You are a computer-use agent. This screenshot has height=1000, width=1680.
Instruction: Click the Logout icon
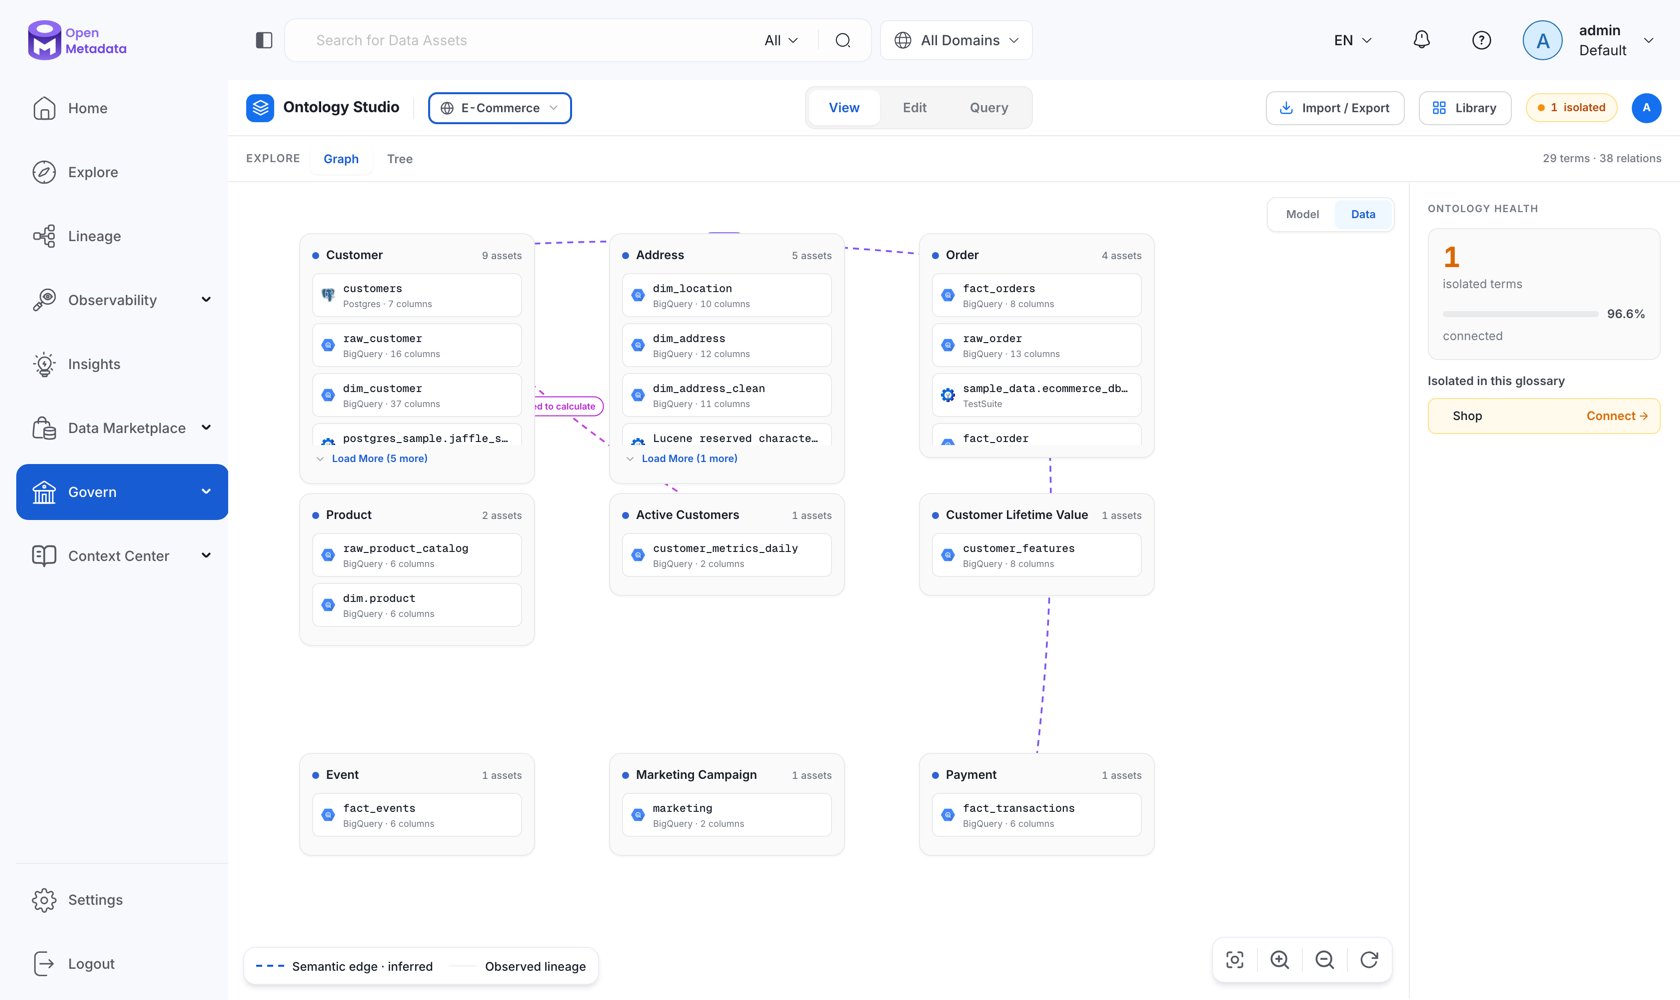click(44, 964)
